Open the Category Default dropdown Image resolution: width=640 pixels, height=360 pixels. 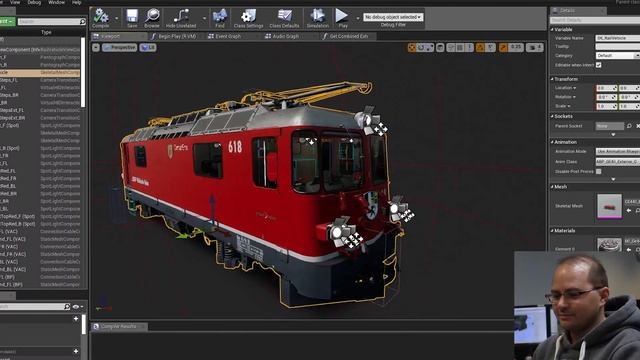(618, 56)
